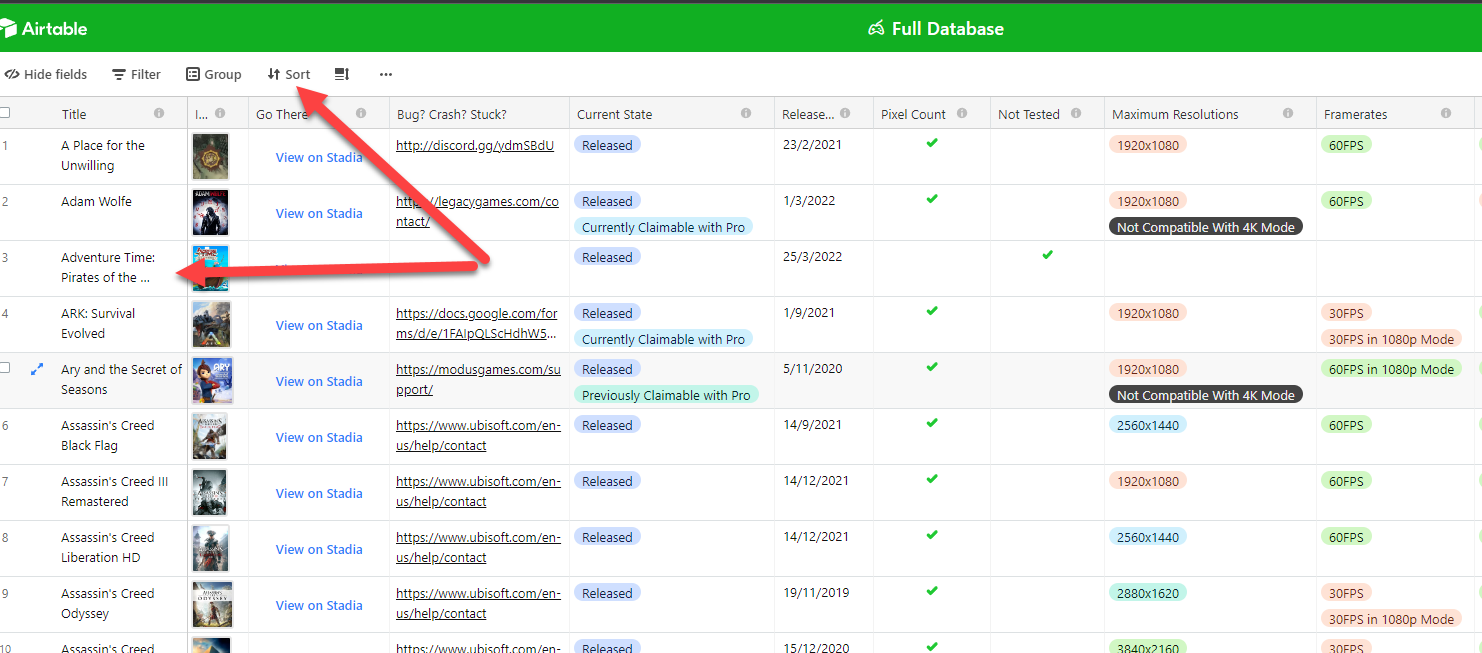
Task: Open the three-dot more options menu
Action: point(386,74)
